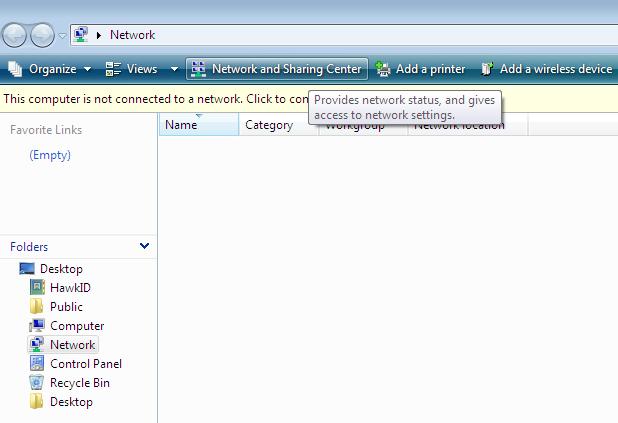
Task: Select Network in folder tree
Action: [73, 345]
